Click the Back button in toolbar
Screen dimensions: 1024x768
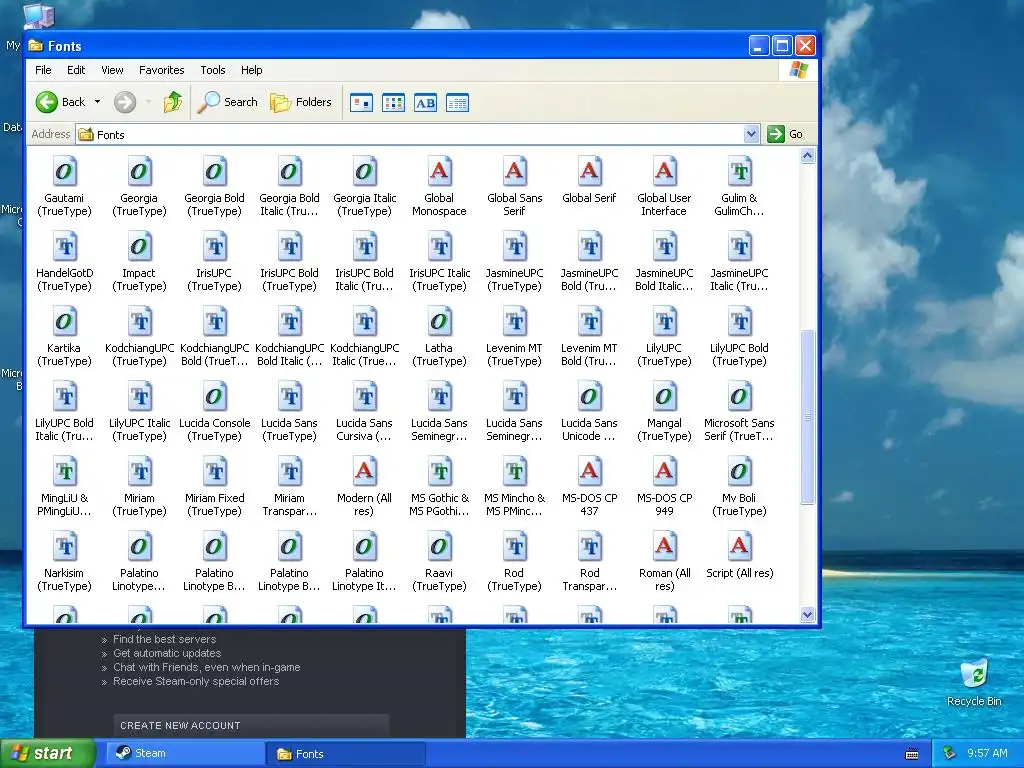pos(60,102)
